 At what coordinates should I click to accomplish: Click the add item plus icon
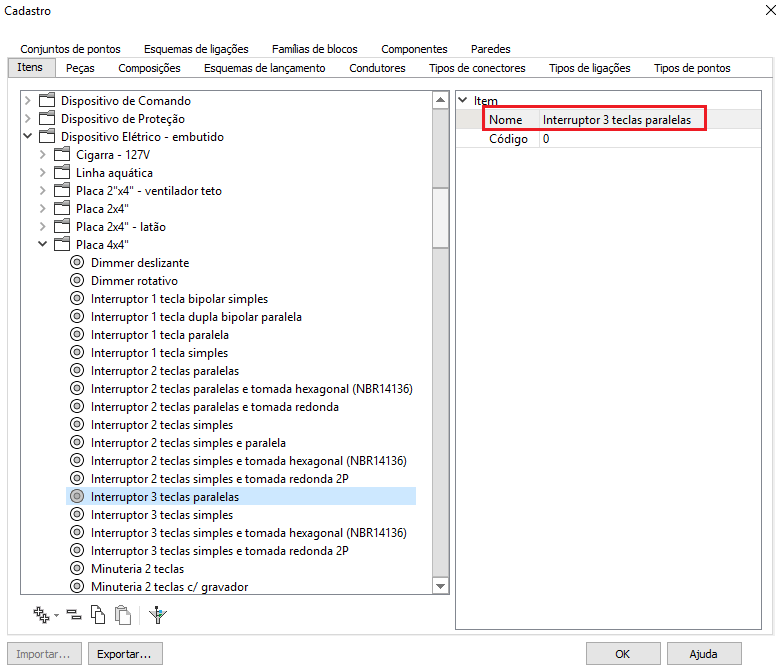[x=41, y=615]
